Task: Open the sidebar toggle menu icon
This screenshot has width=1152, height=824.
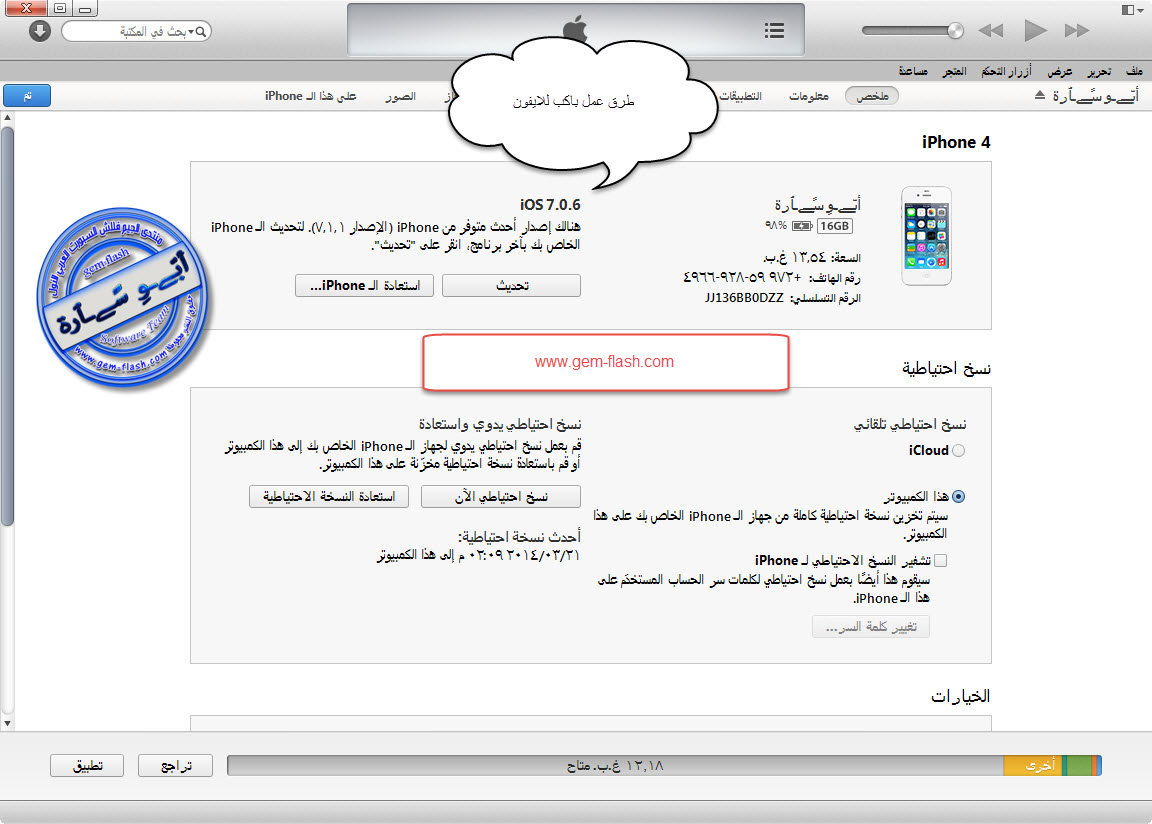Action: coord(1131,10)
